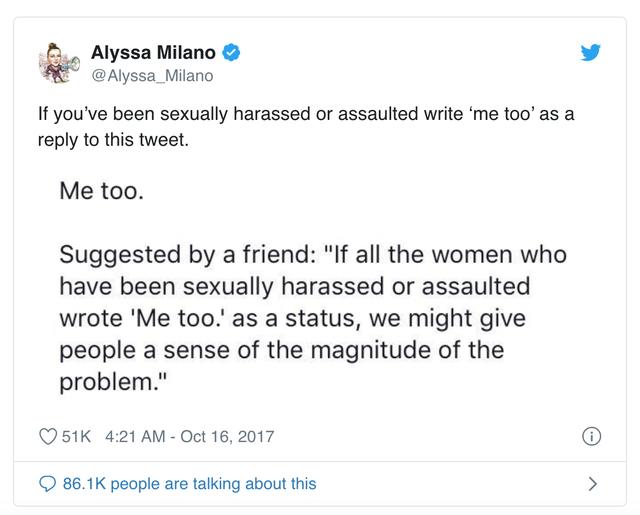
Task: Open the tweet info icon
Action: click(591, 436)
